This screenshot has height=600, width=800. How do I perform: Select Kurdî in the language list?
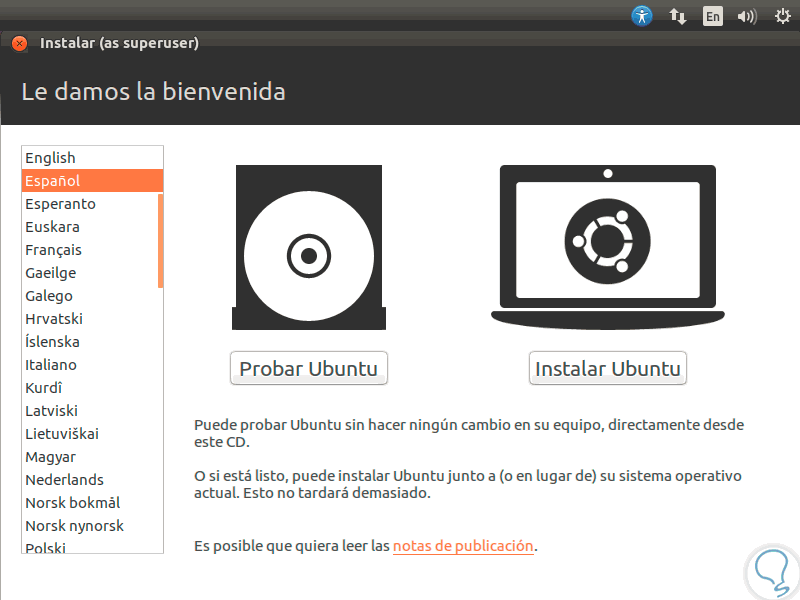tap(92, 387)
